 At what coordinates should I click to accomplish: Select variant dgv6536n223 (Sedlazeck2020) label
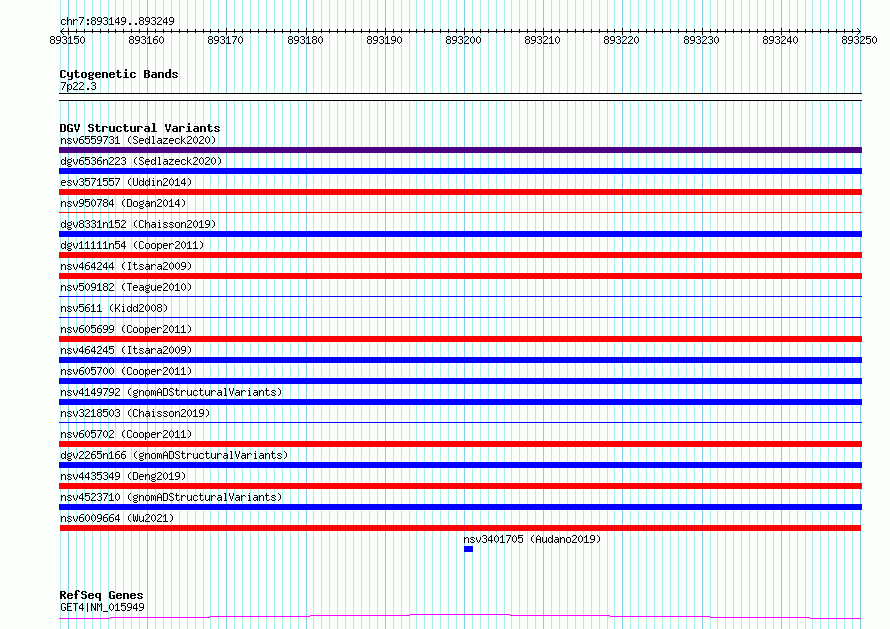[141, 161]
